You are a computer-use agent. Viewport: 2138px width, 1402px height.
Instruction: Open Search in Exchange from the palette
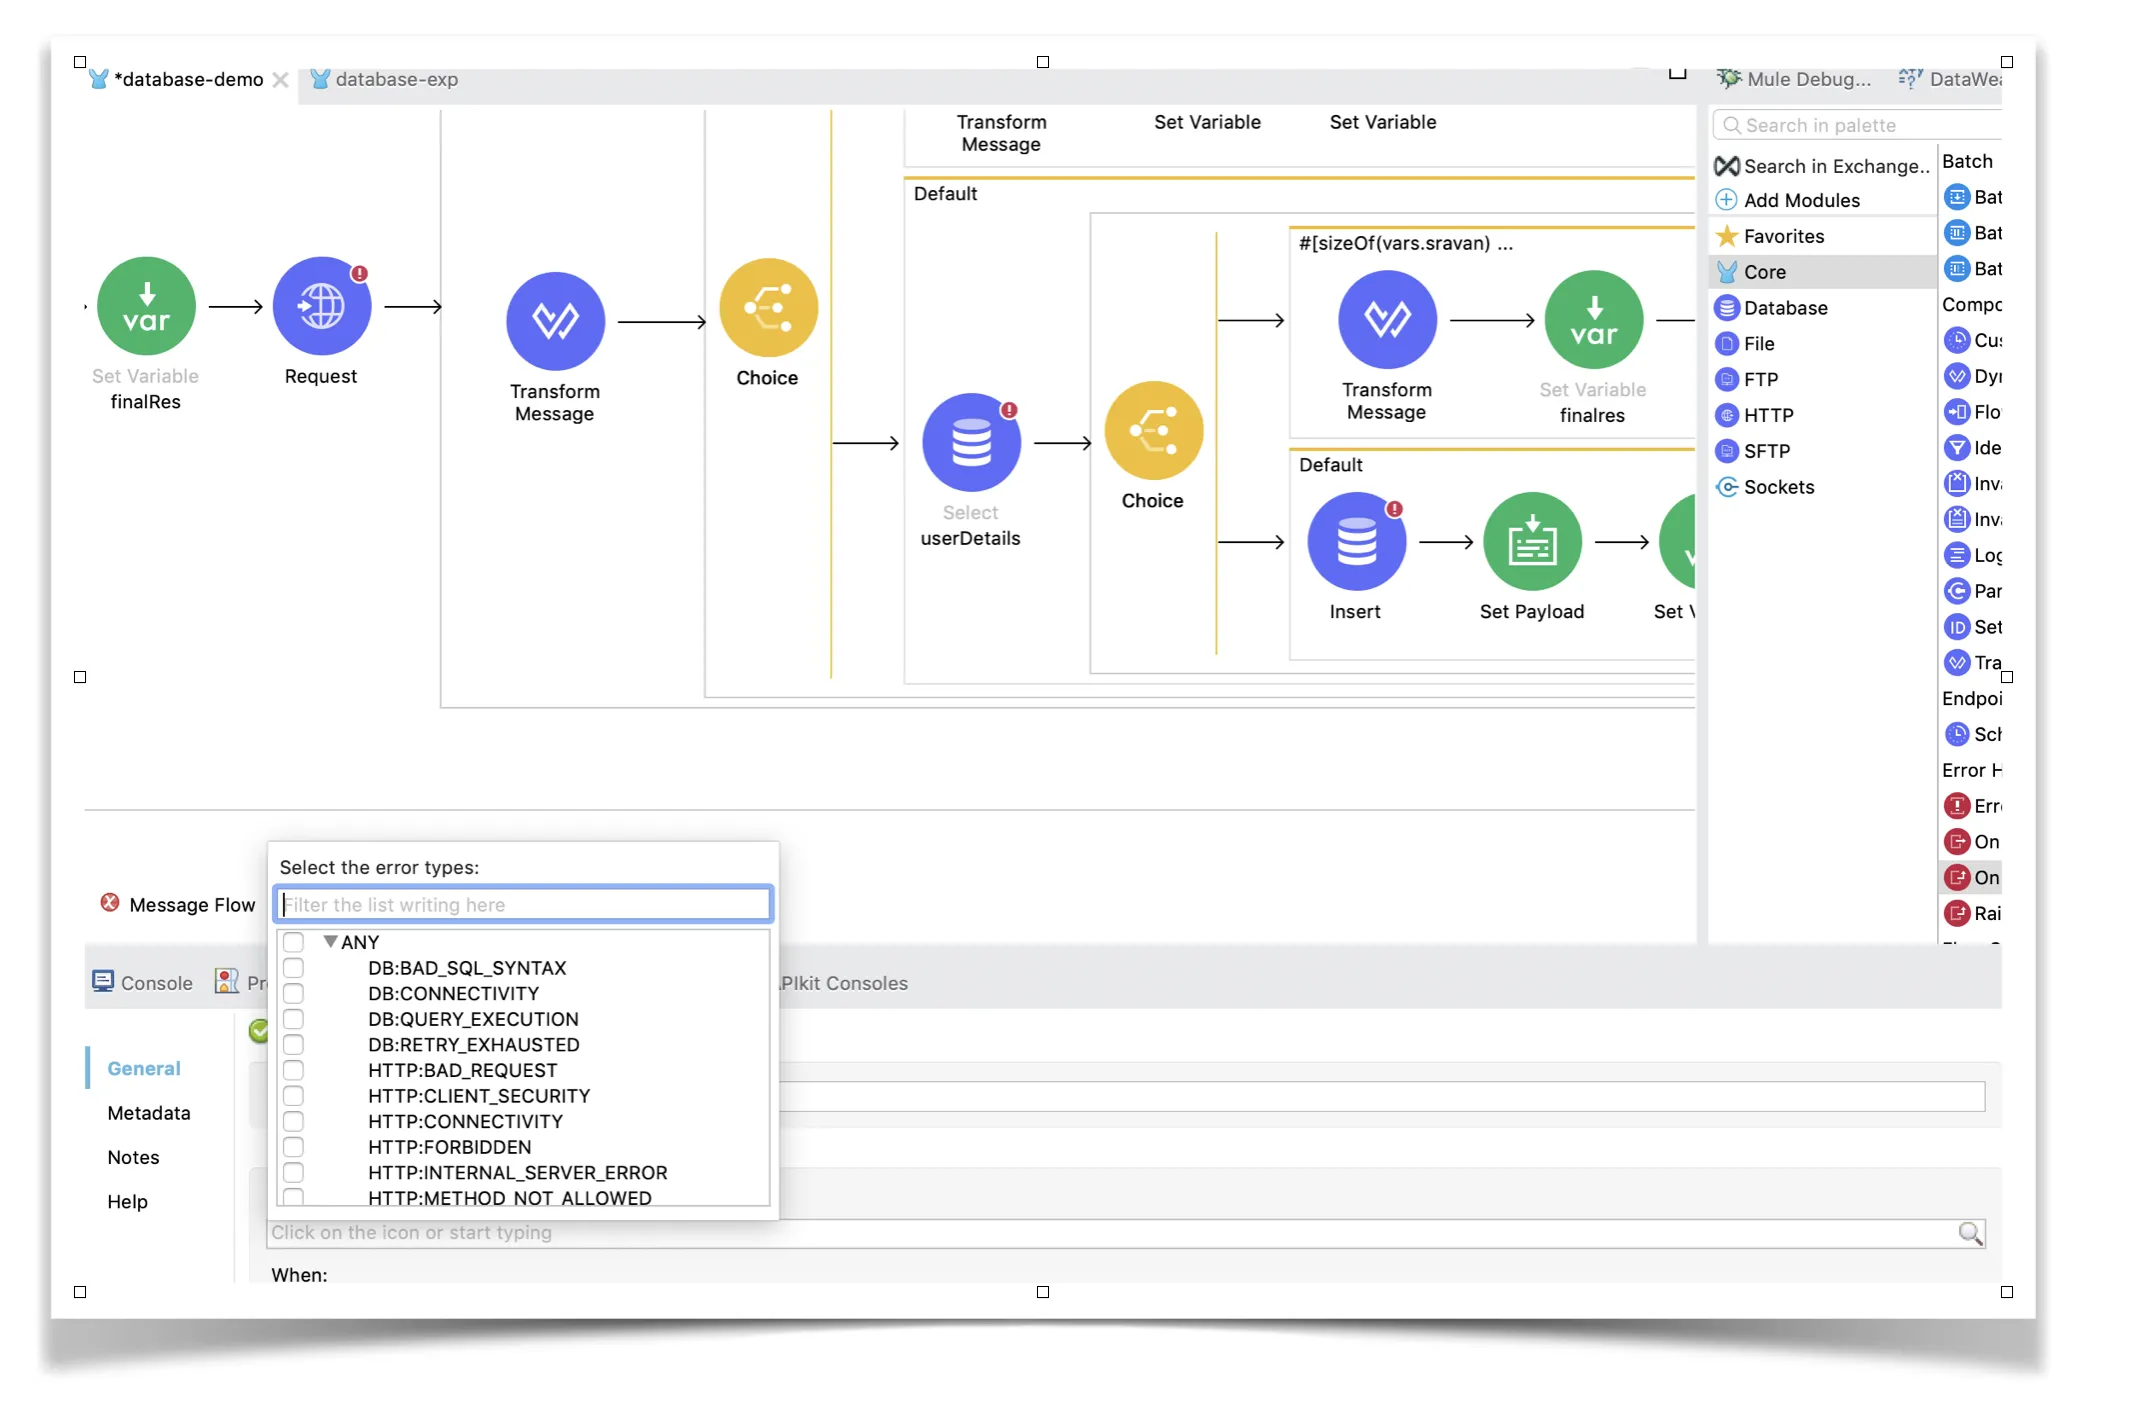tap(1822, 166)
